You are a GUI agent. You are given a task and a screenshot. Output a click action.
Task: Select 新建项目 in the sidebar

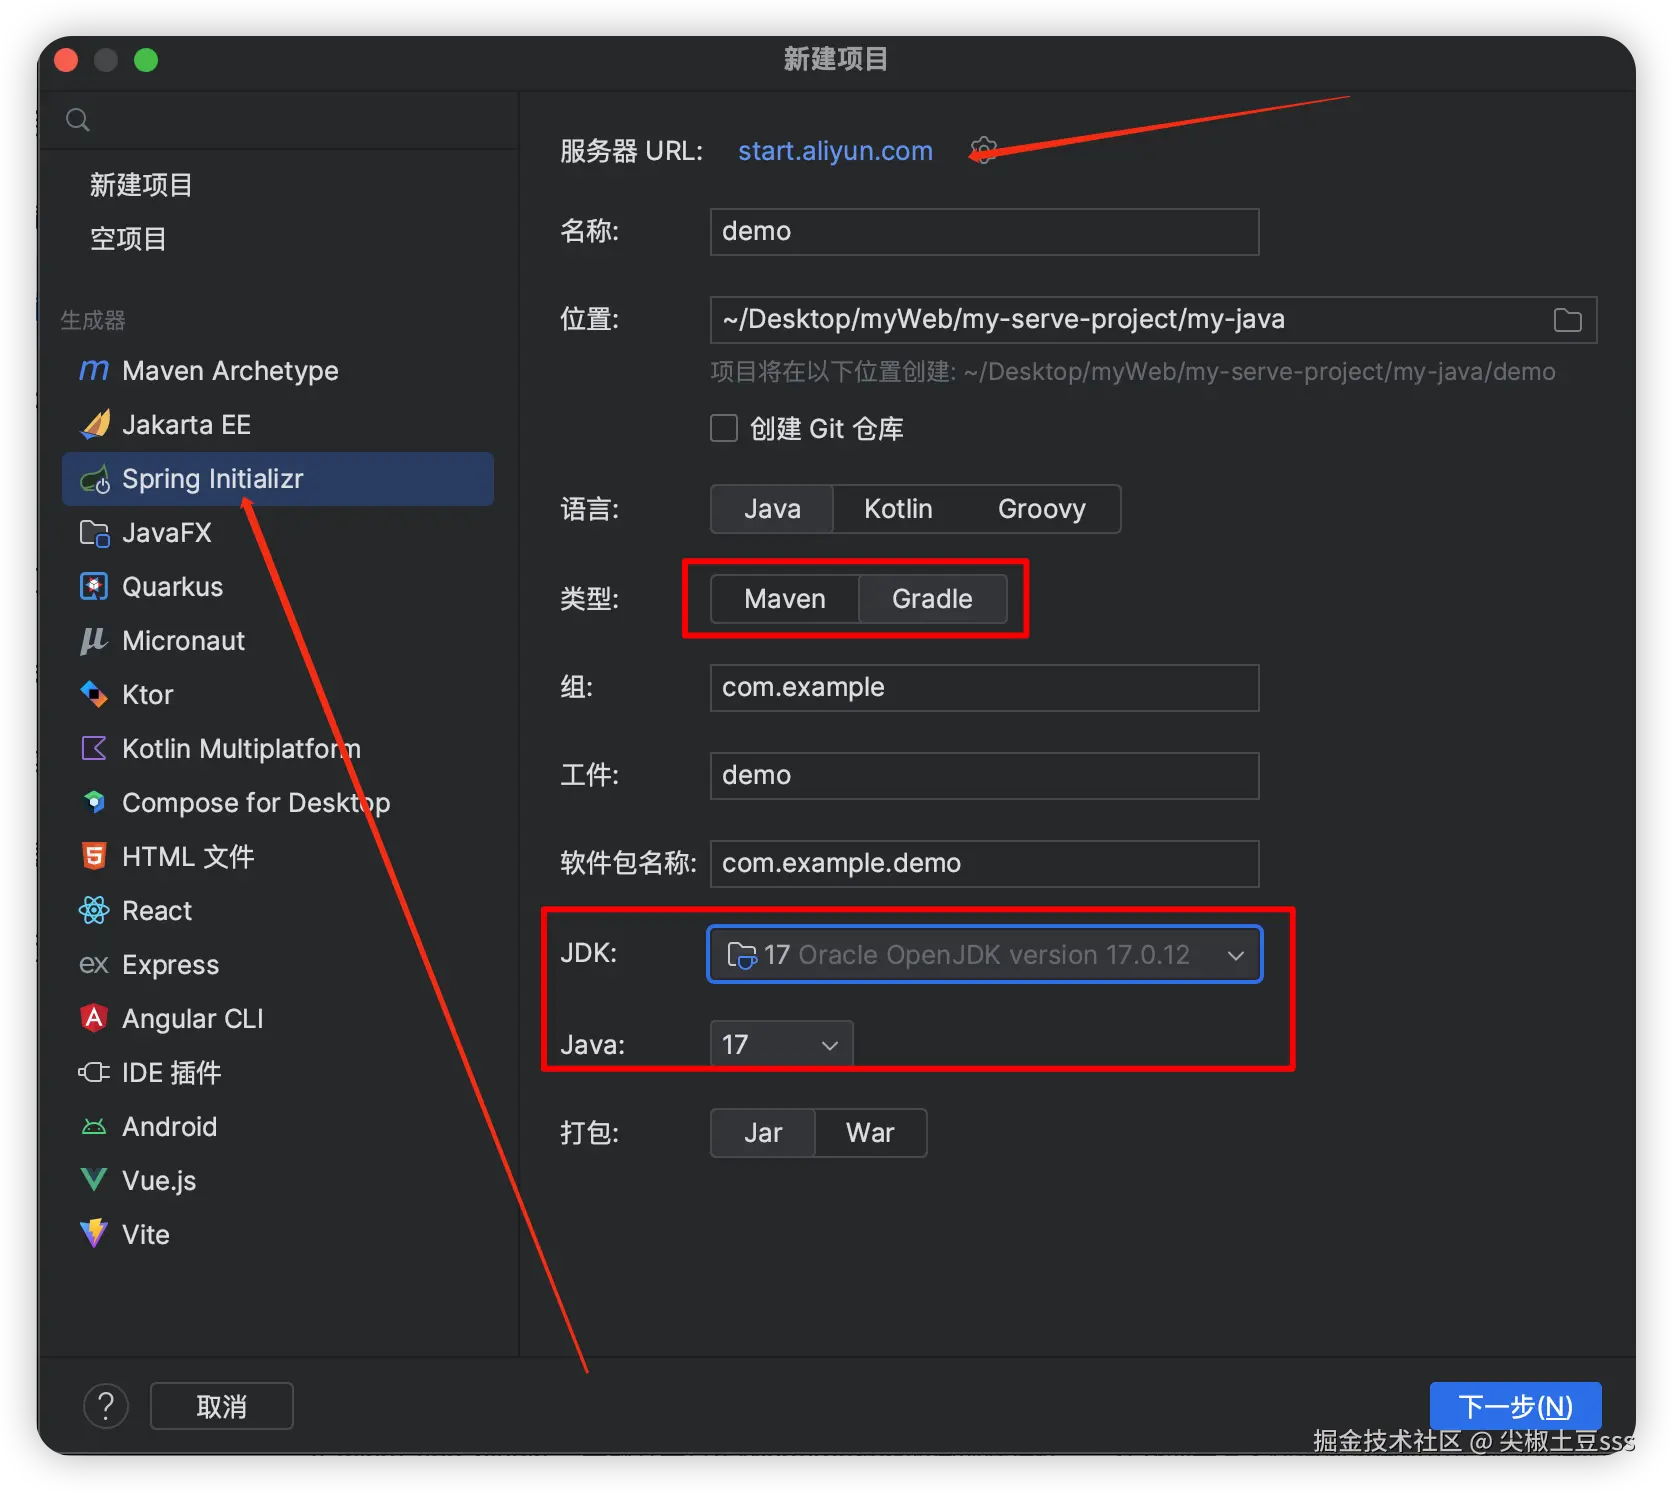pos(141,185)
